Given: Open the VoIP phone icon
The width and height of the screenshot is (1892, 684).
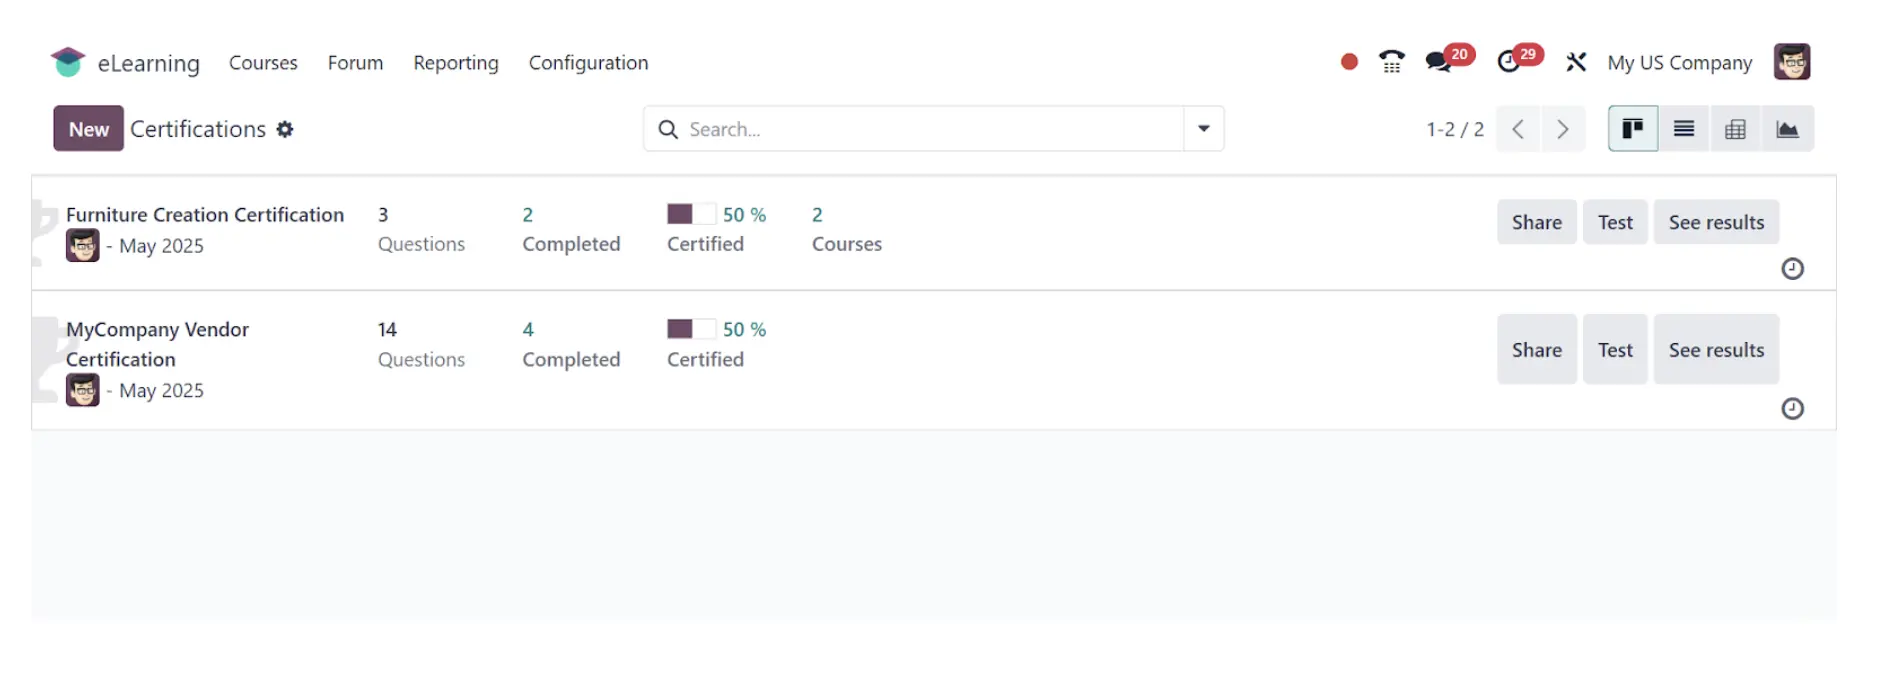Looking at the screenshot, I should tap(1391, 62).
